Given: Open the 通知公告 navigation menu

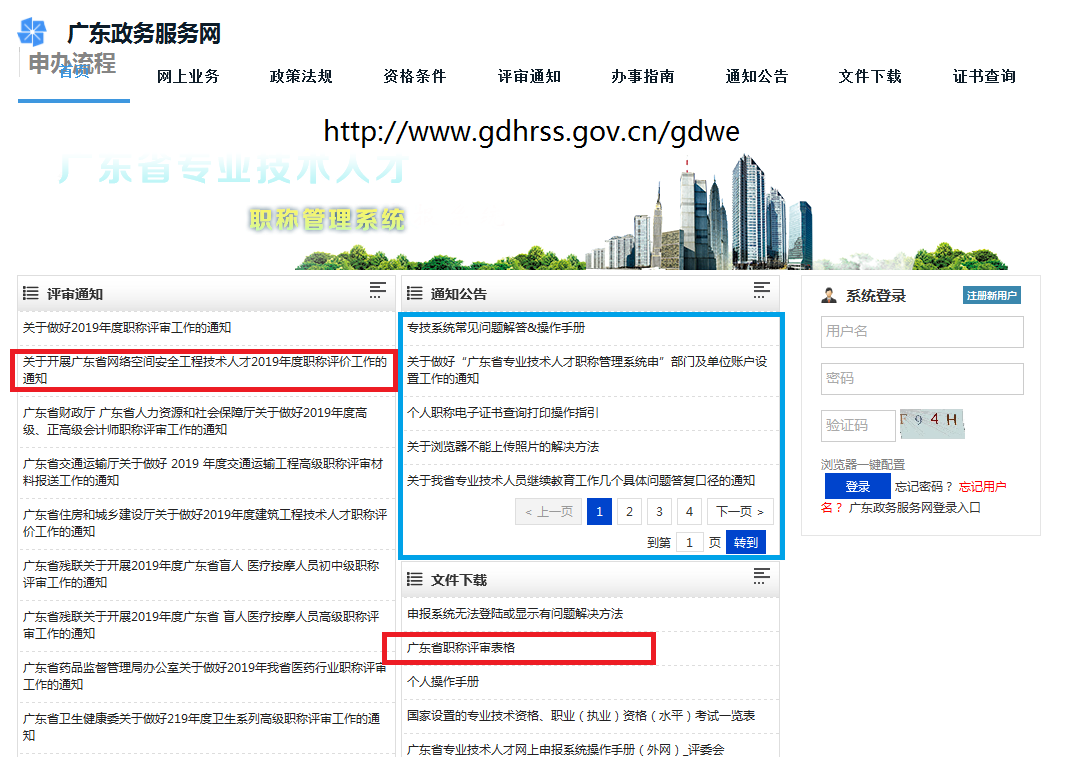Looking at the screenshot, I should click(x=757, y=76).
